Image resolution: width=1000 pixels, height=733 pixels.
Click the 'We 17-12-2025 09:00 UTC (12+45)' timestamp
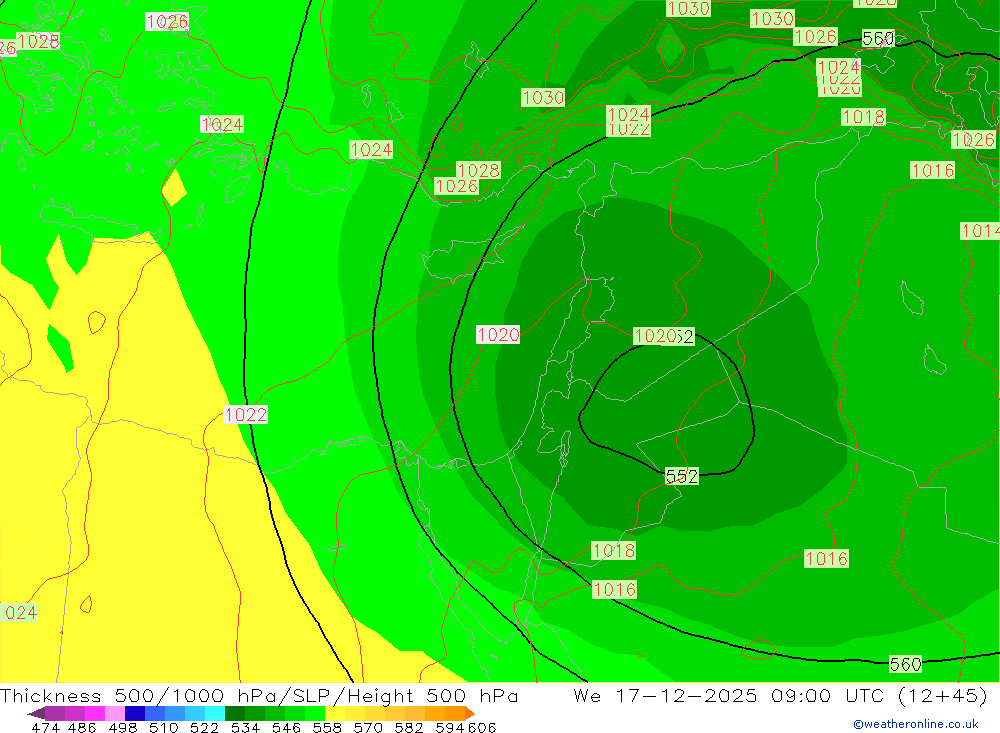point(780,695)
